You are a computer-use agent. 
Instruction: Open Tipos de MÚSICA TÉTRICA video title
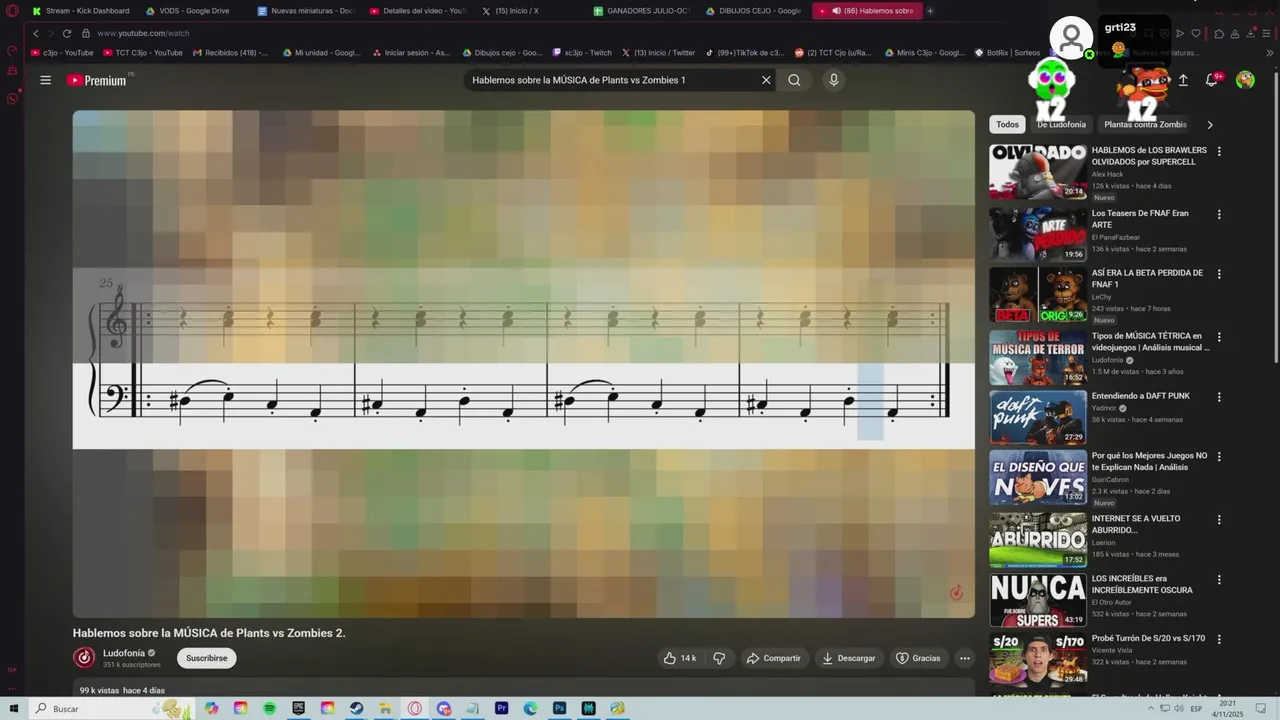click(1150, 342)
